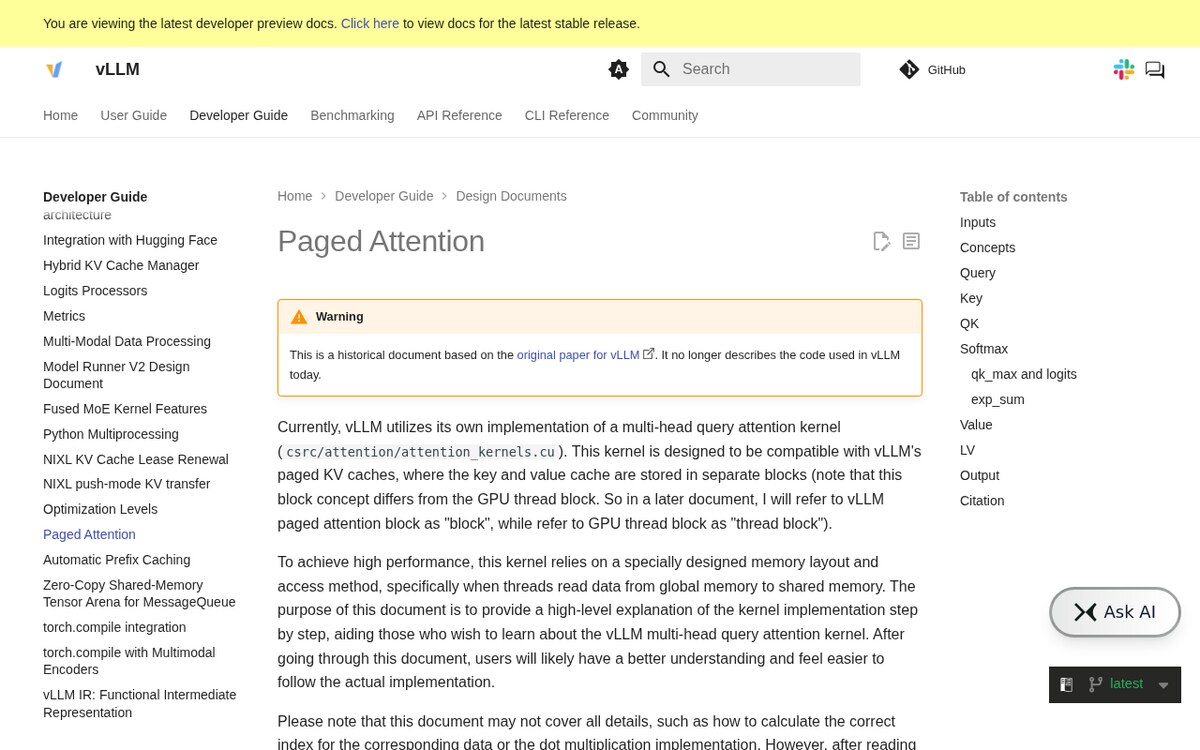Viewport: 1200px width, 750px height.
Task: Click the search magnifier icon
Action: 661,69
